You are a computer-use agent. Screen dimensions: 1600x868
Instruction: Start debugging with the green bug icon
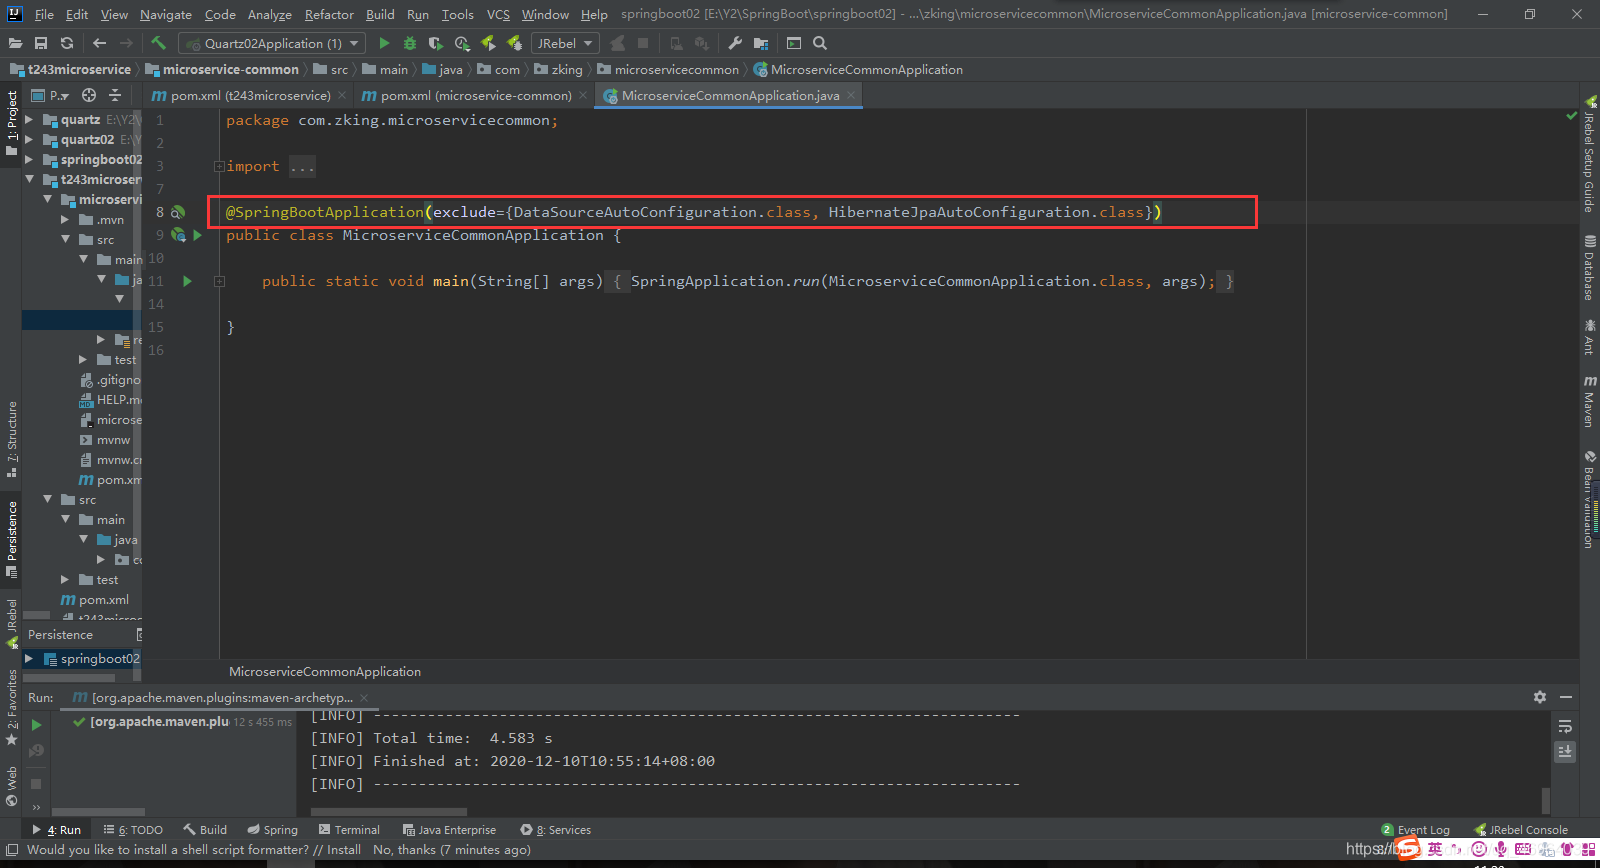(x=410, y=43)
